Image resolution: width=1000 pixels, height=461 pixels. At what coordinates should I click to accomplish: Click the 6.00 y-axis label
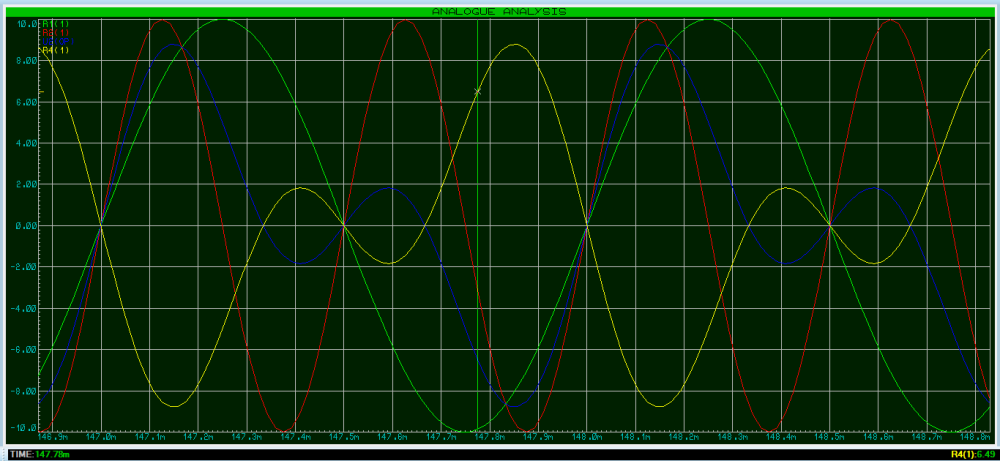(x=25, y=102)
